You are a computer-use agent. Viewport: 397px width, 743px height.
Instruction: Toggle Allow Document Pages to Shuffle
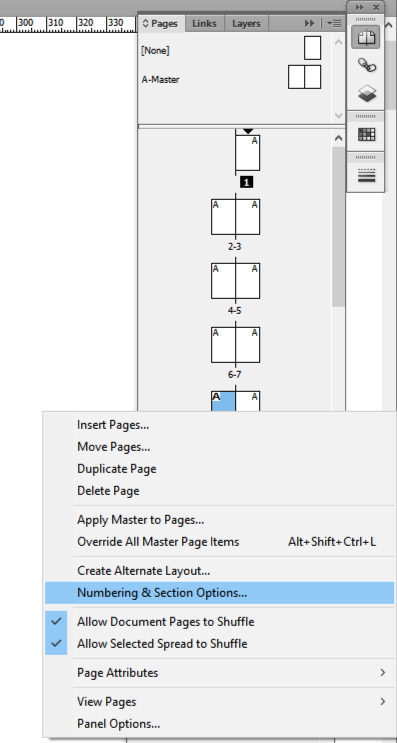[220, 622]
